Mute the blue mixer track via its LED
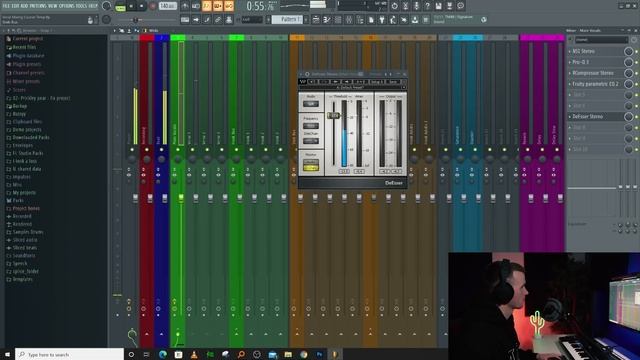Viewport: 640px width, 360px height. coord(161,150)
